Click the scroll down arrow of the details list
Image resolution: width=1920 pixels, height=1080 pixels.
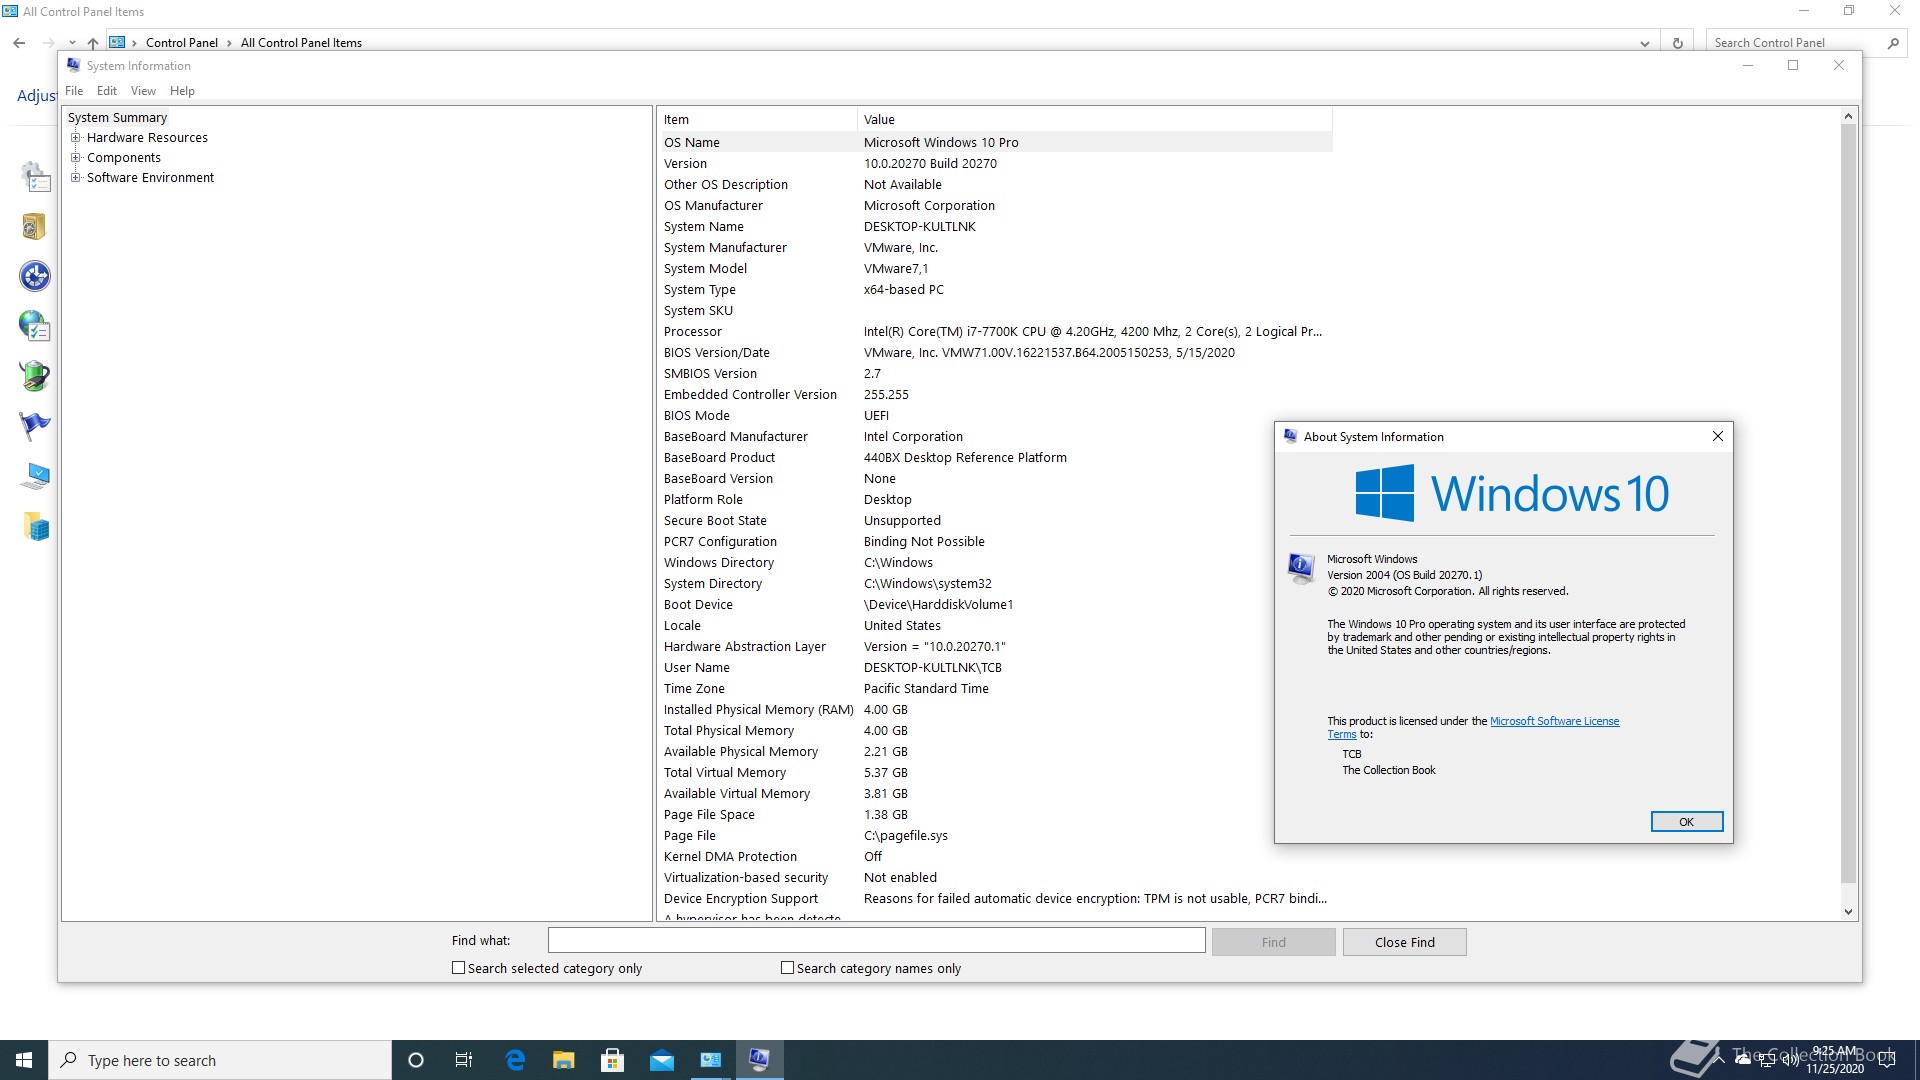pyautogui.click(x=1848, y=912)
